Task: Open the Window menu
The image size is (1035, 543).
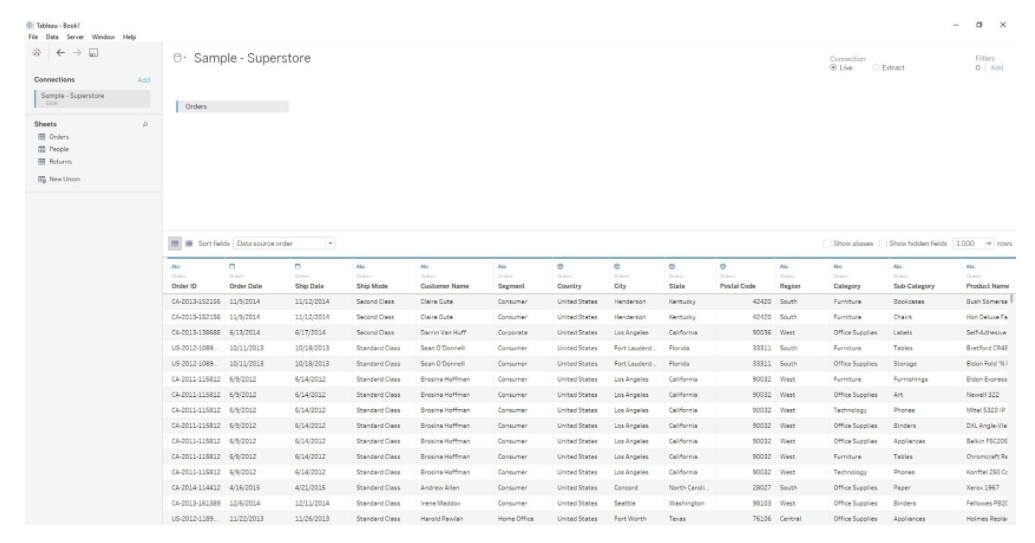Action: [103, 37]
